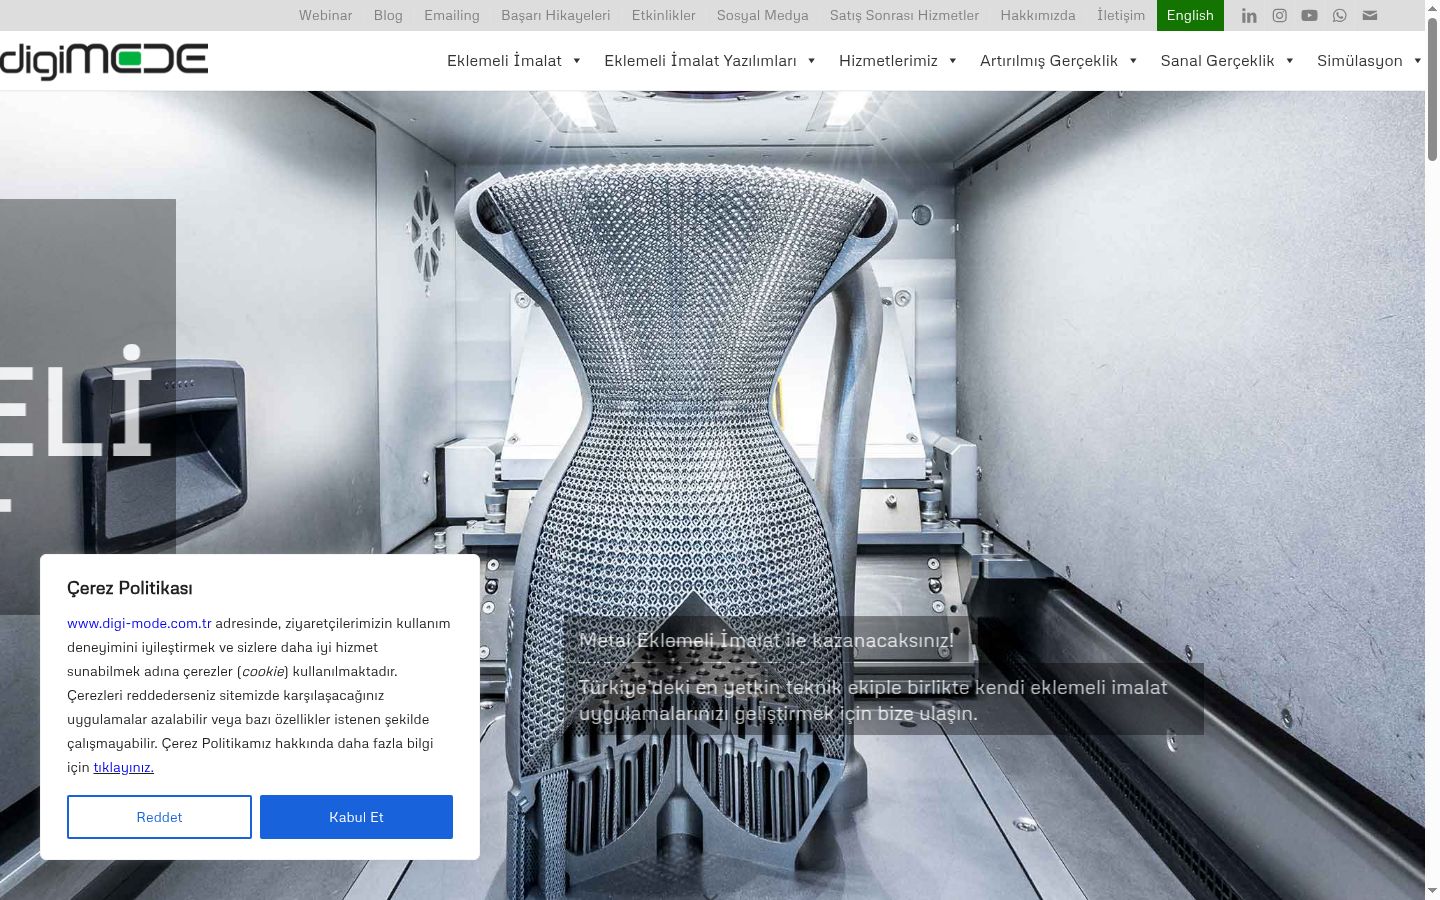Click the digiMODE logo
The image size is (1440, 900).
[104, 61]
